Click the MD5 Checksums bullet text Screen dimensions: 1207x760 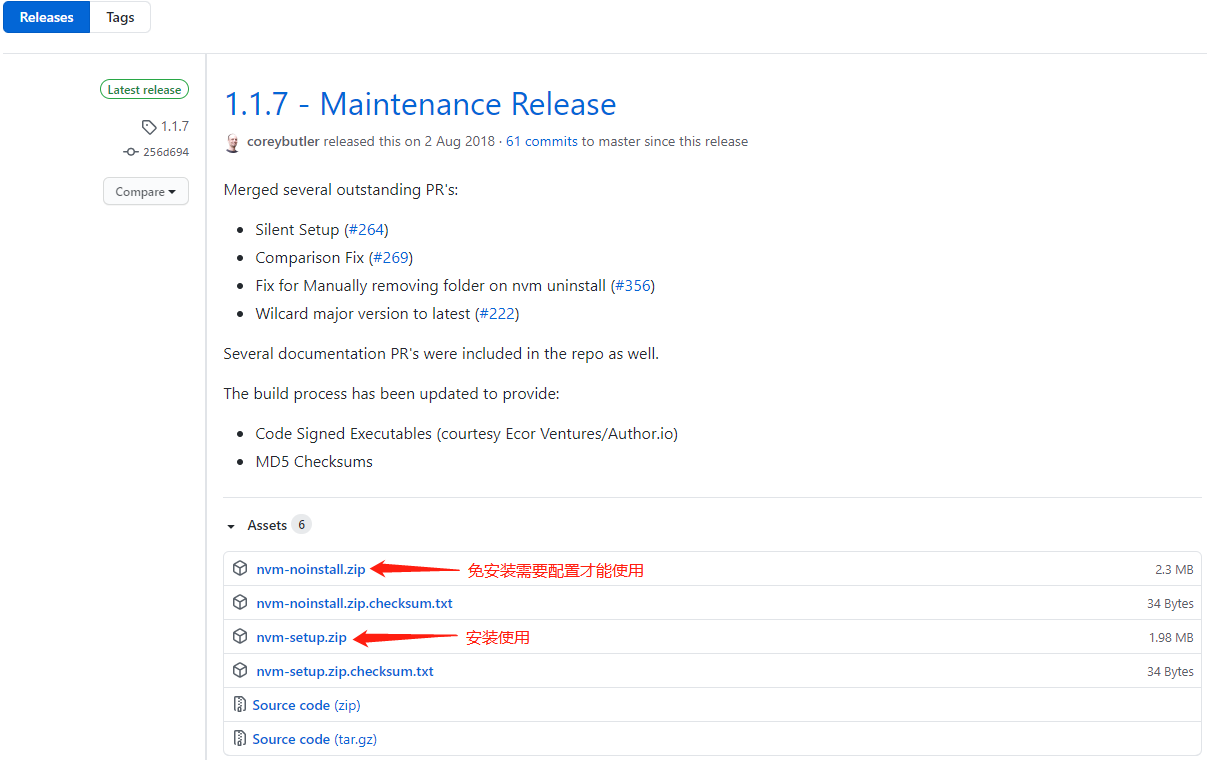pos(314,462)
